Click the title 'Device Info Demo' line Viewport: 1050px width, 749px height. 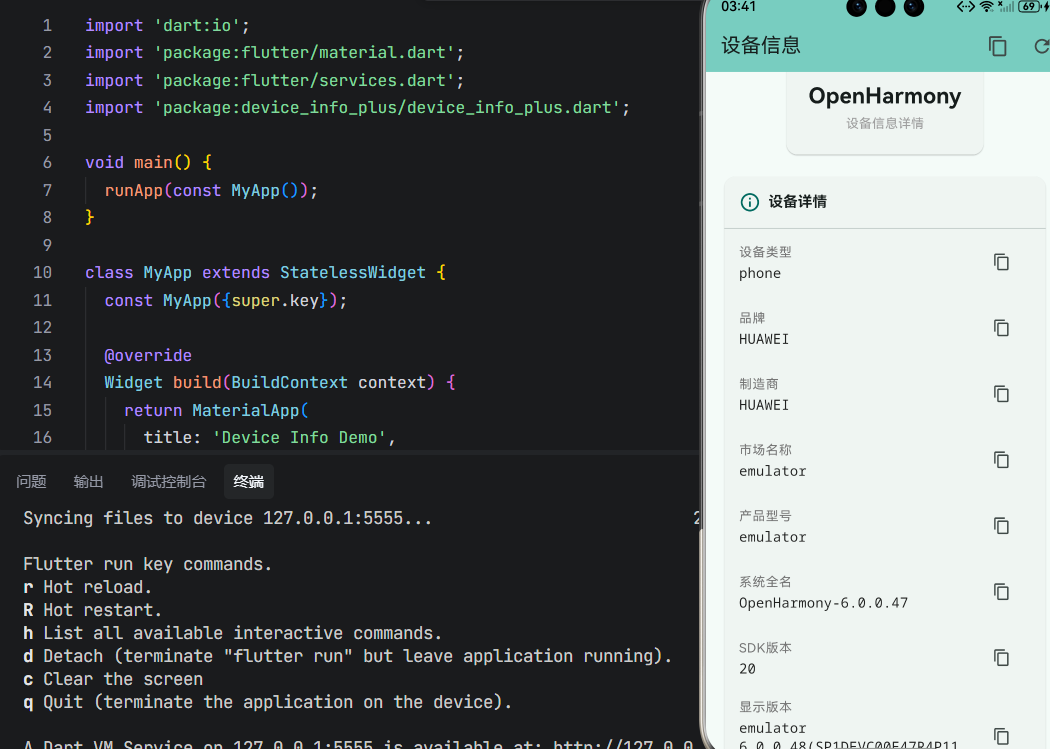tap(270, 438)
